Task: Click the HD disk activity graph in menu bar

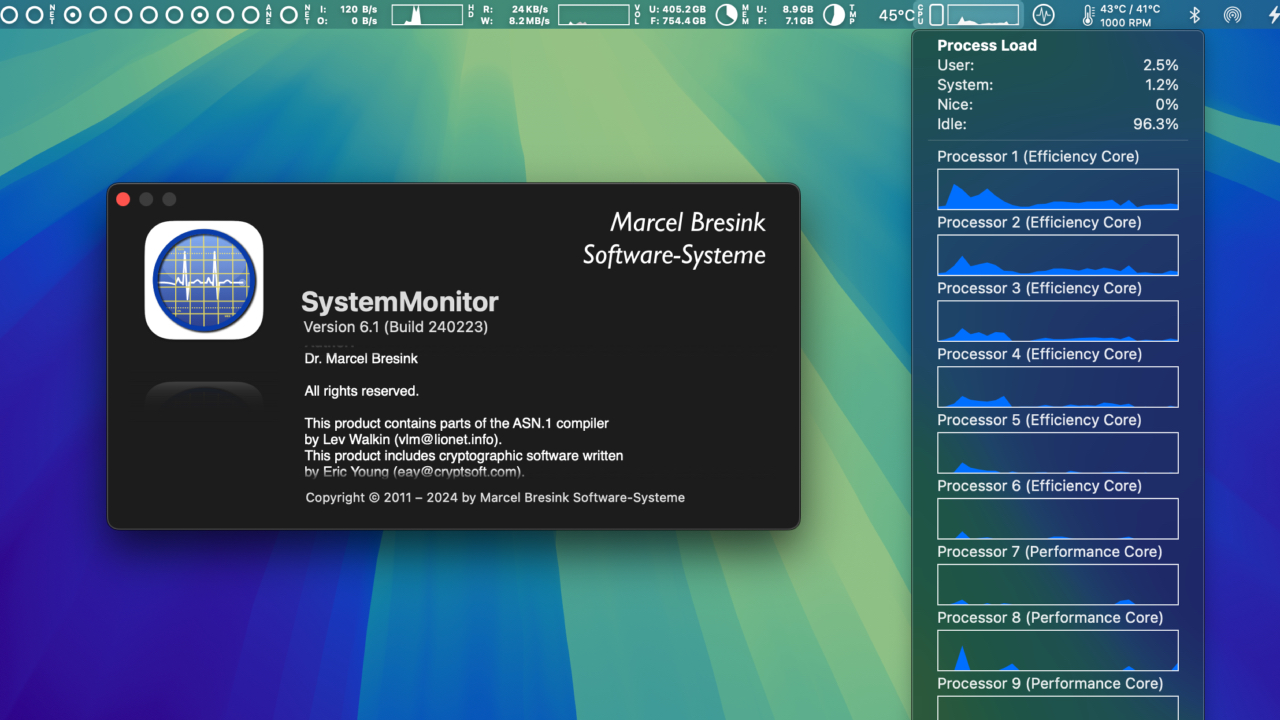Action: [593, 15]
